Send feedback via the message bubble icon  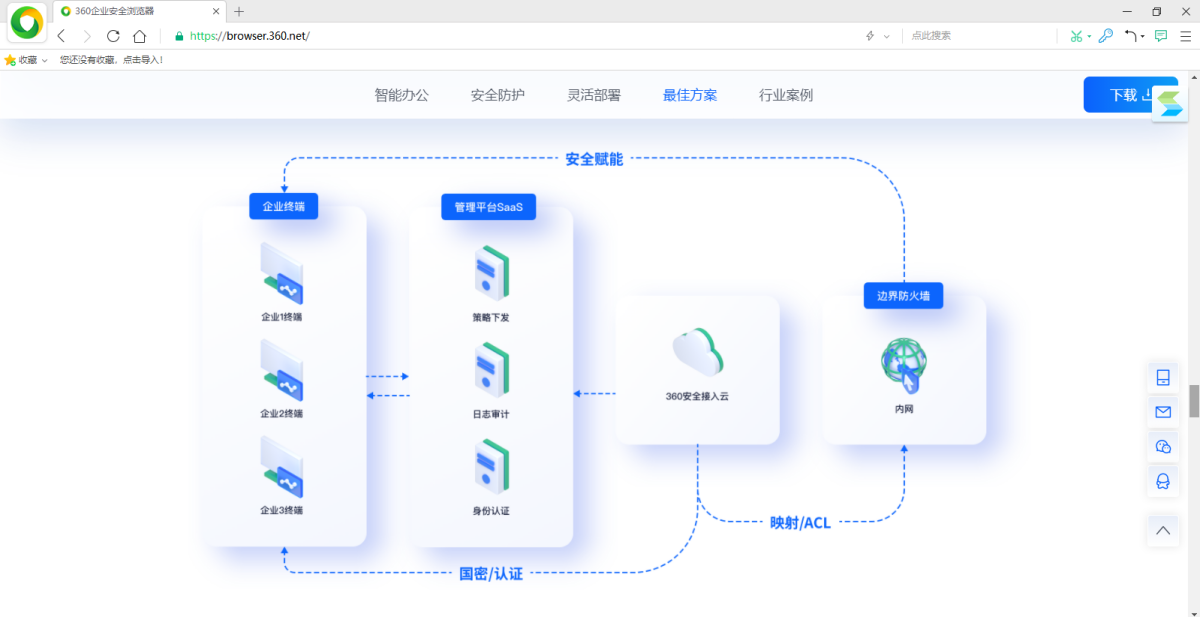pos(1159,35)
